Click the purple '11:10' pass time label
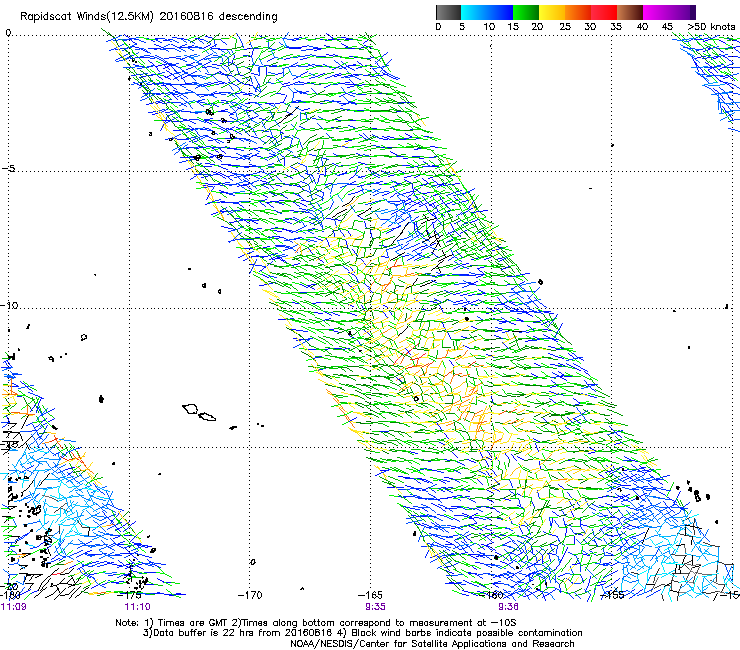Screen dimensions: 740x650 [x=137, y=607]
